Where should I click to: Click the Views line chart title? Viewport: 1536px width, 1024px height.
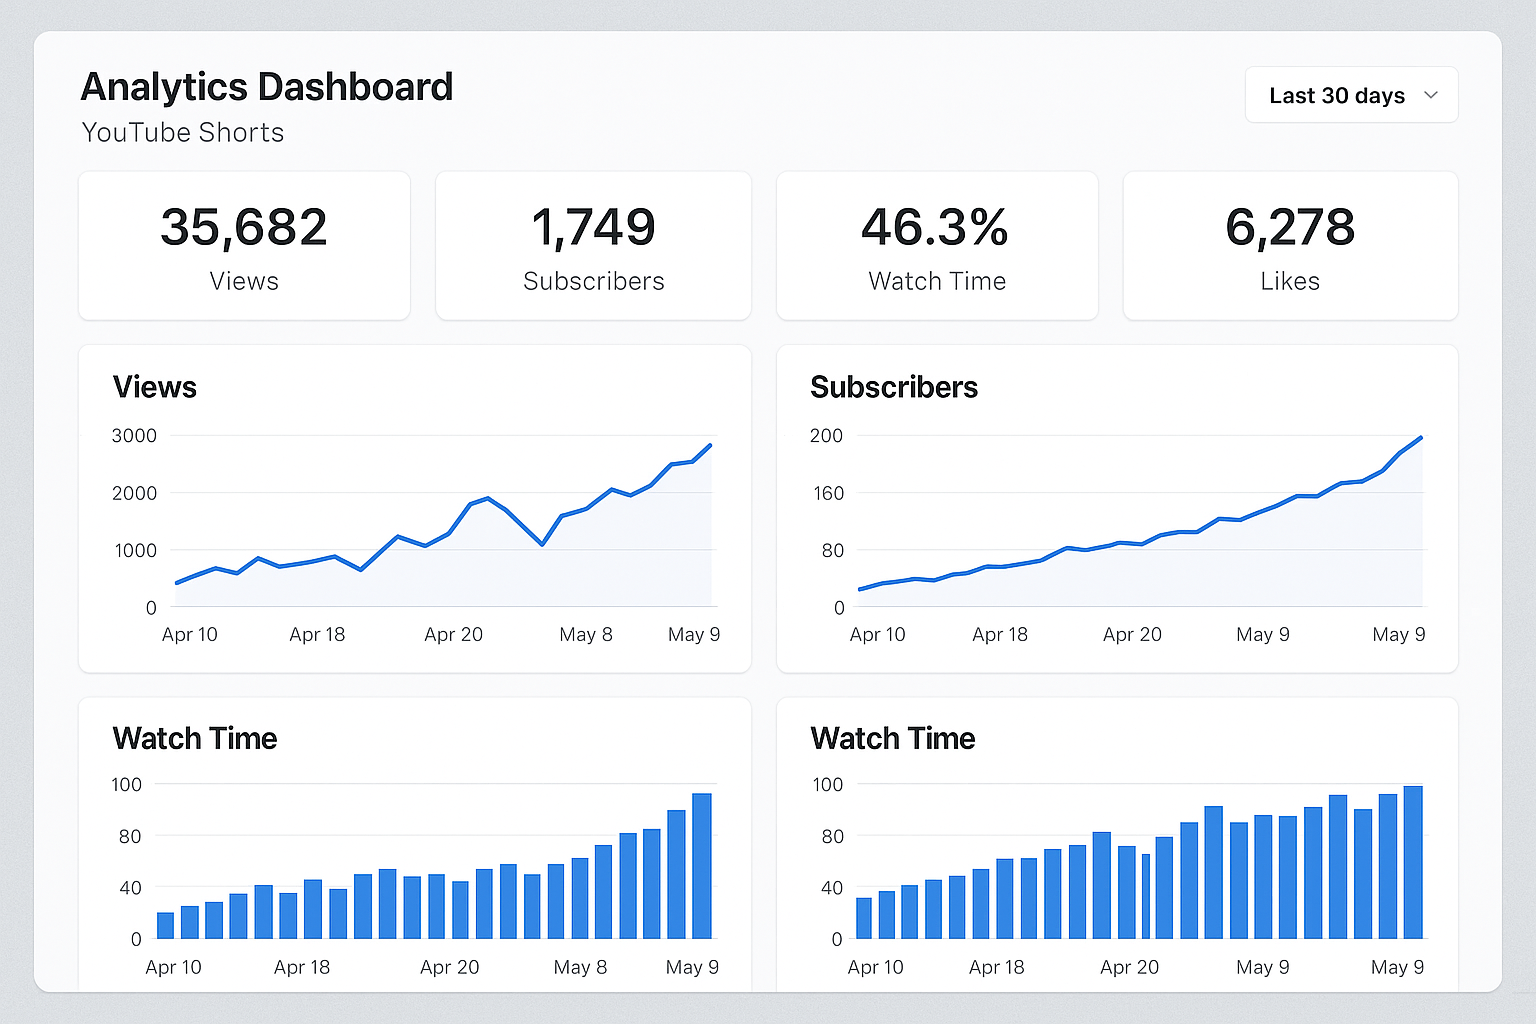pos(155,387)
